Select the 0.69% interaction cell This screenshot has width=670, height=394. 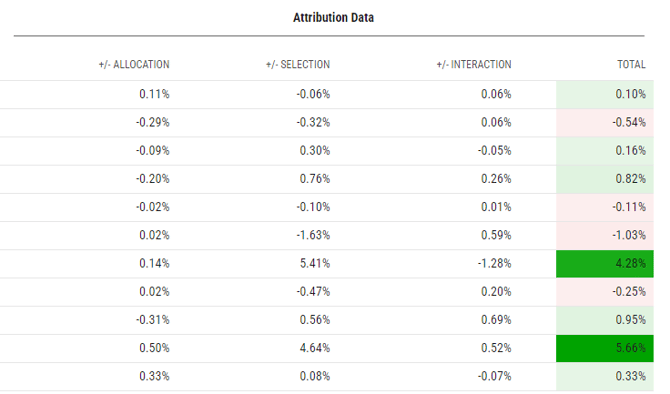point(496,320)
